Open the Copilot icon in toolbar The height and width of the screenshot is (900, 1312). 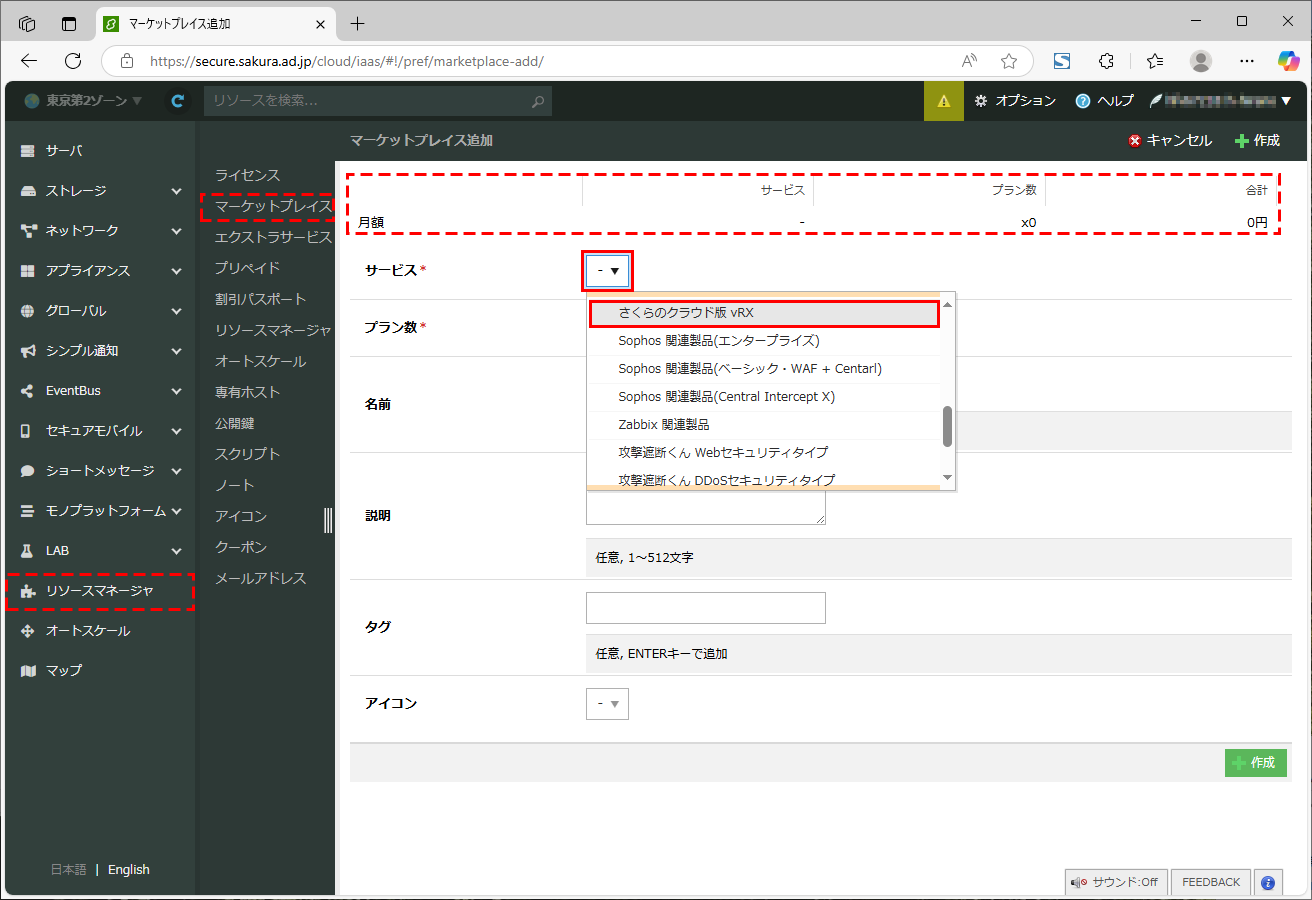[1289, 61]
